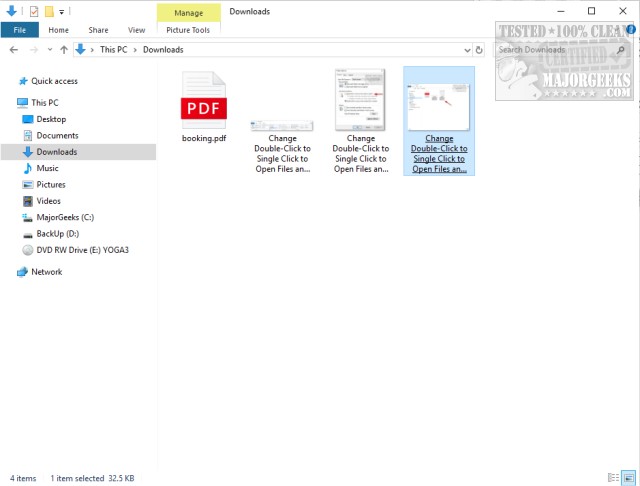
Task: Open the File tab
Action: pos(20,30)
